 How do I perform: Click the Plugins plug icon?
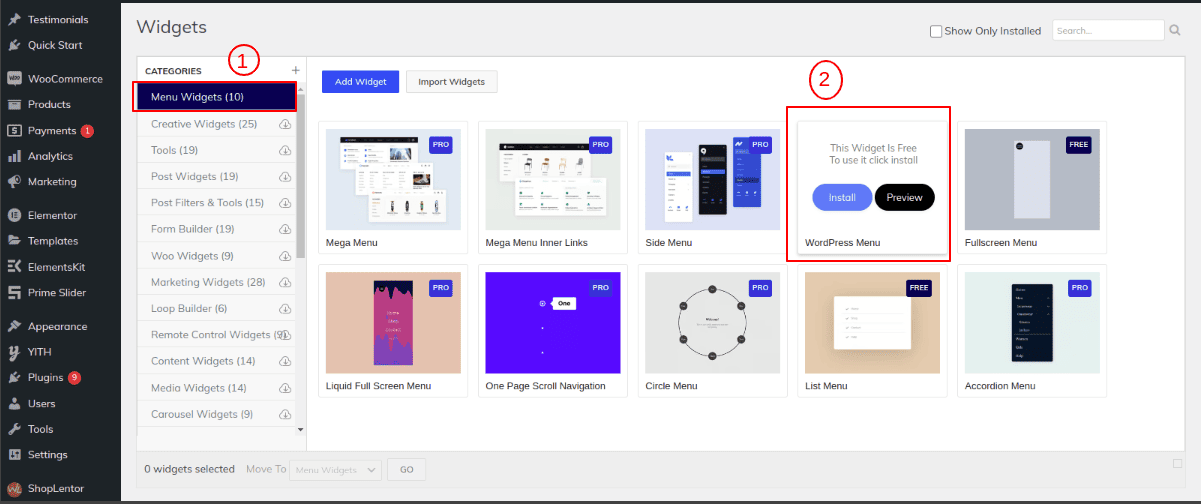click(14, 378)
